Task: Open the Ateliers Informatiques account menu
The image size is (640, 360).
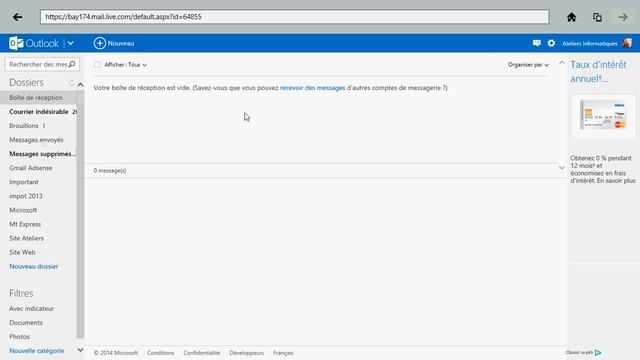Action: (x=589, y=43)
